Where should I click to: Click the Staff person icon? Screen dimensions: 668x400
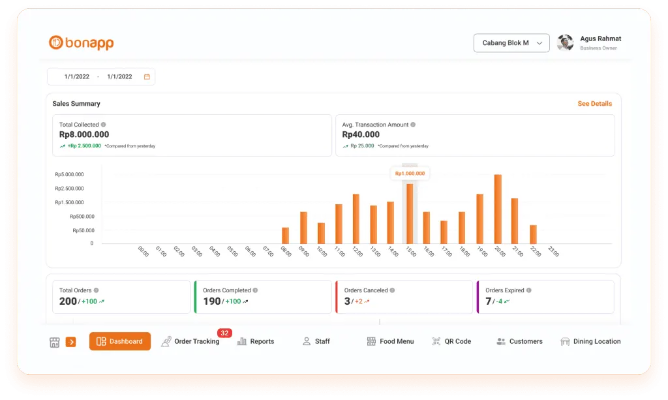(306, 341)
